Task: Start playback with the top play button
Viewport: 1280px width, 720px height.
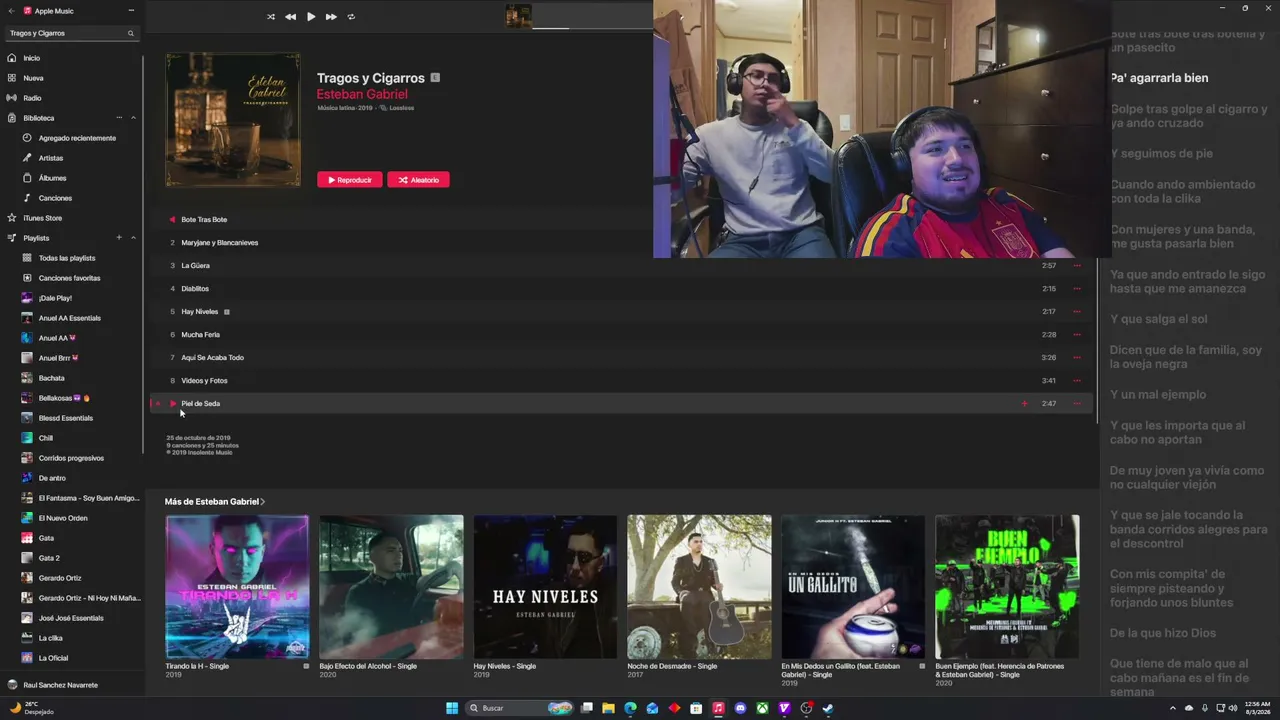Action: 311,17
